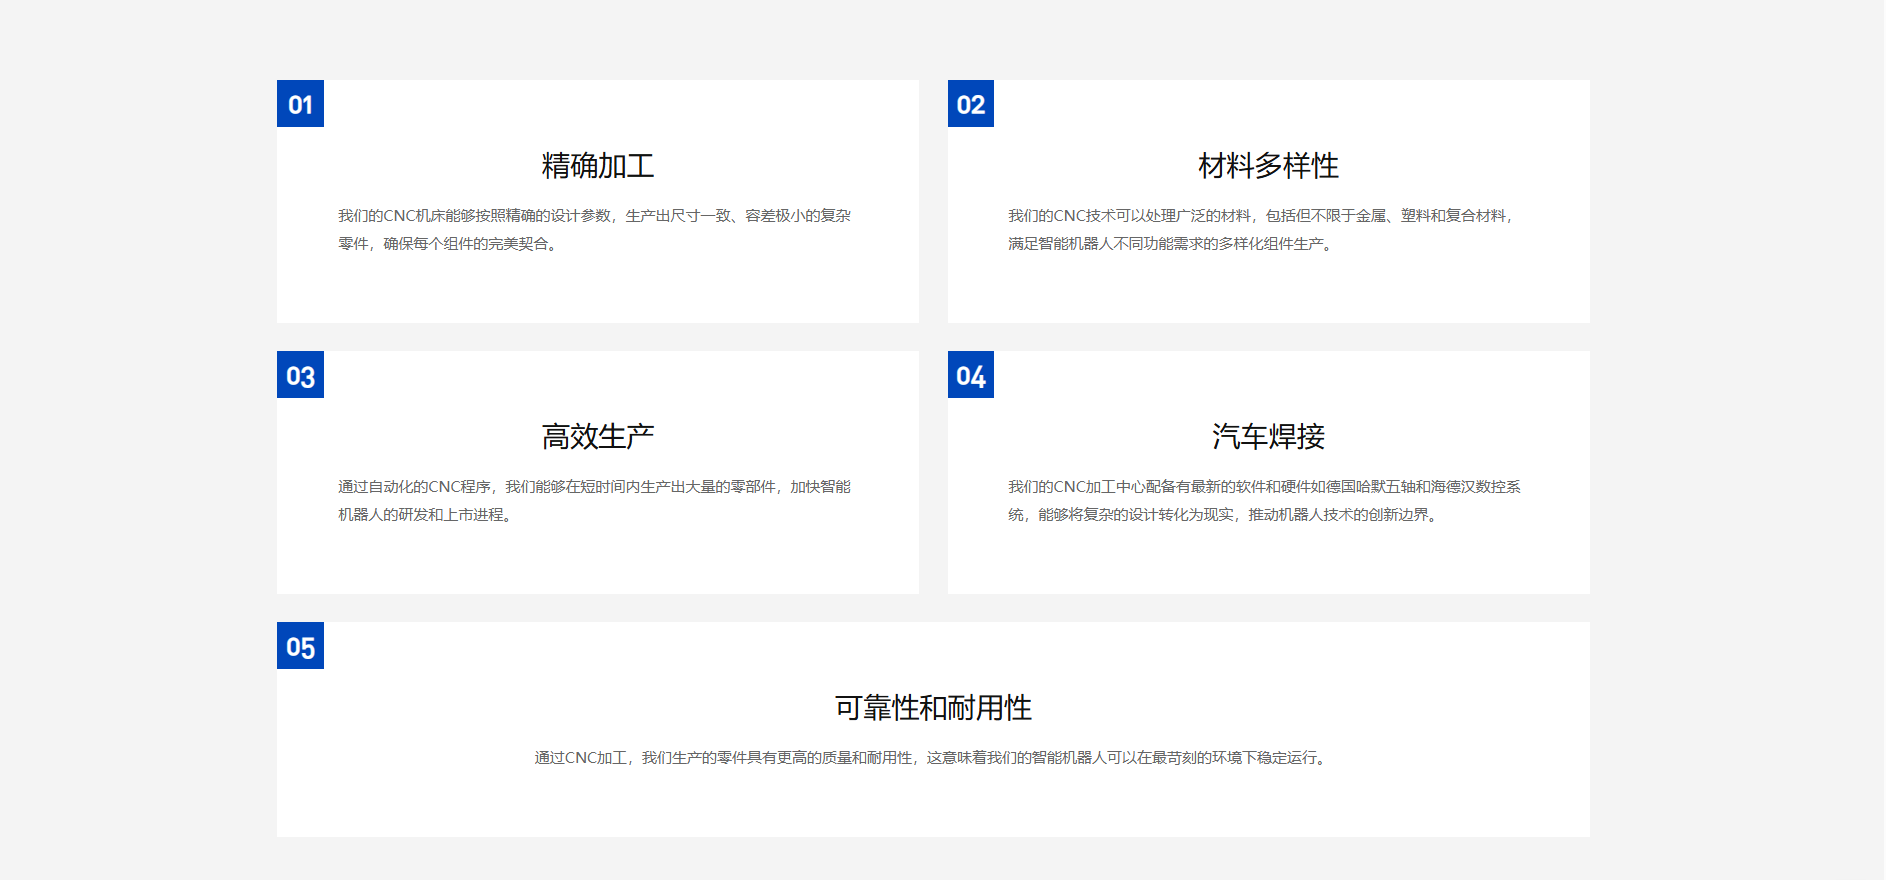Click the line starting 满足智能机器人

pyautogui.click(x=1171, y=244)
